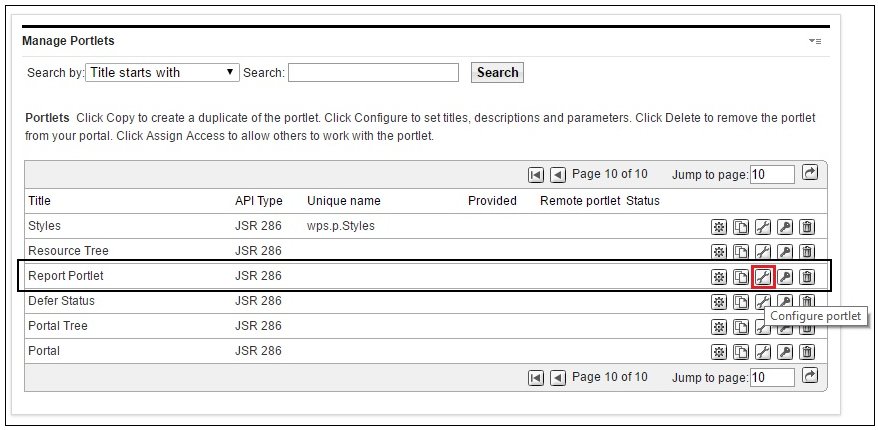Open Assign Access key icon for Portal
878x430 pixels.
[x=785, y=352]
